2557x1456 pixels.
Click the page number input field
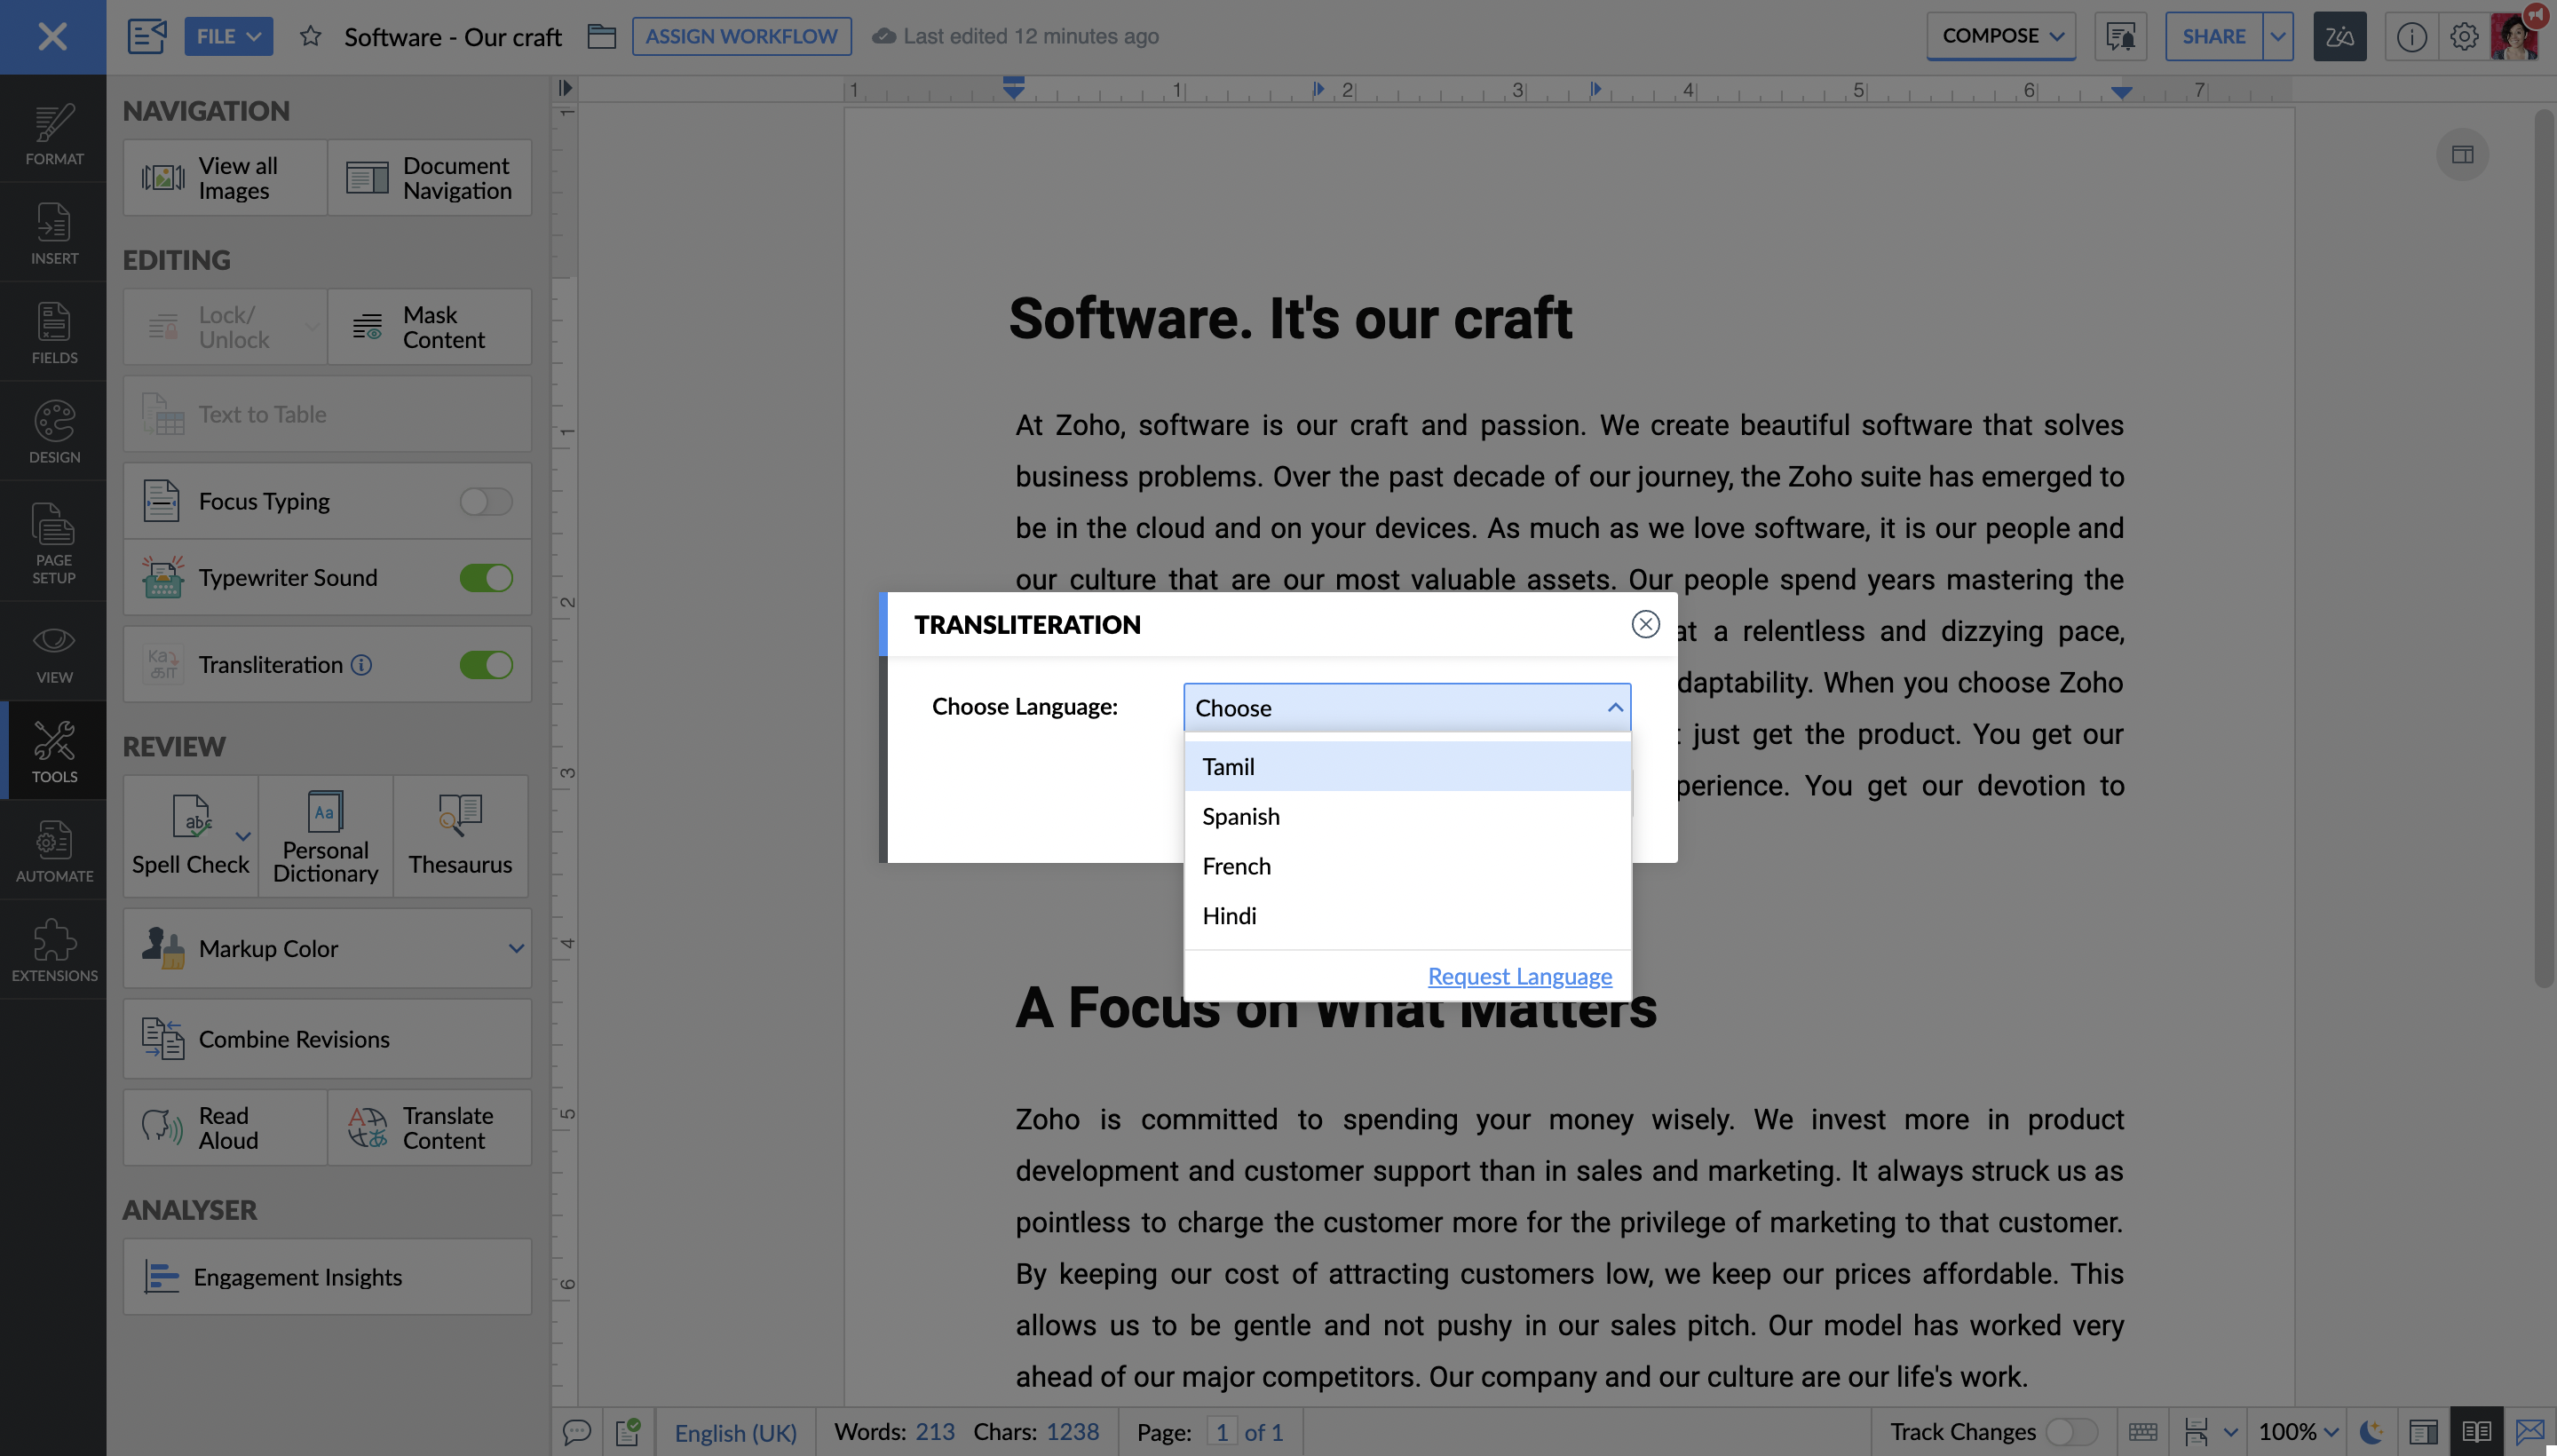point(1221,1432)
